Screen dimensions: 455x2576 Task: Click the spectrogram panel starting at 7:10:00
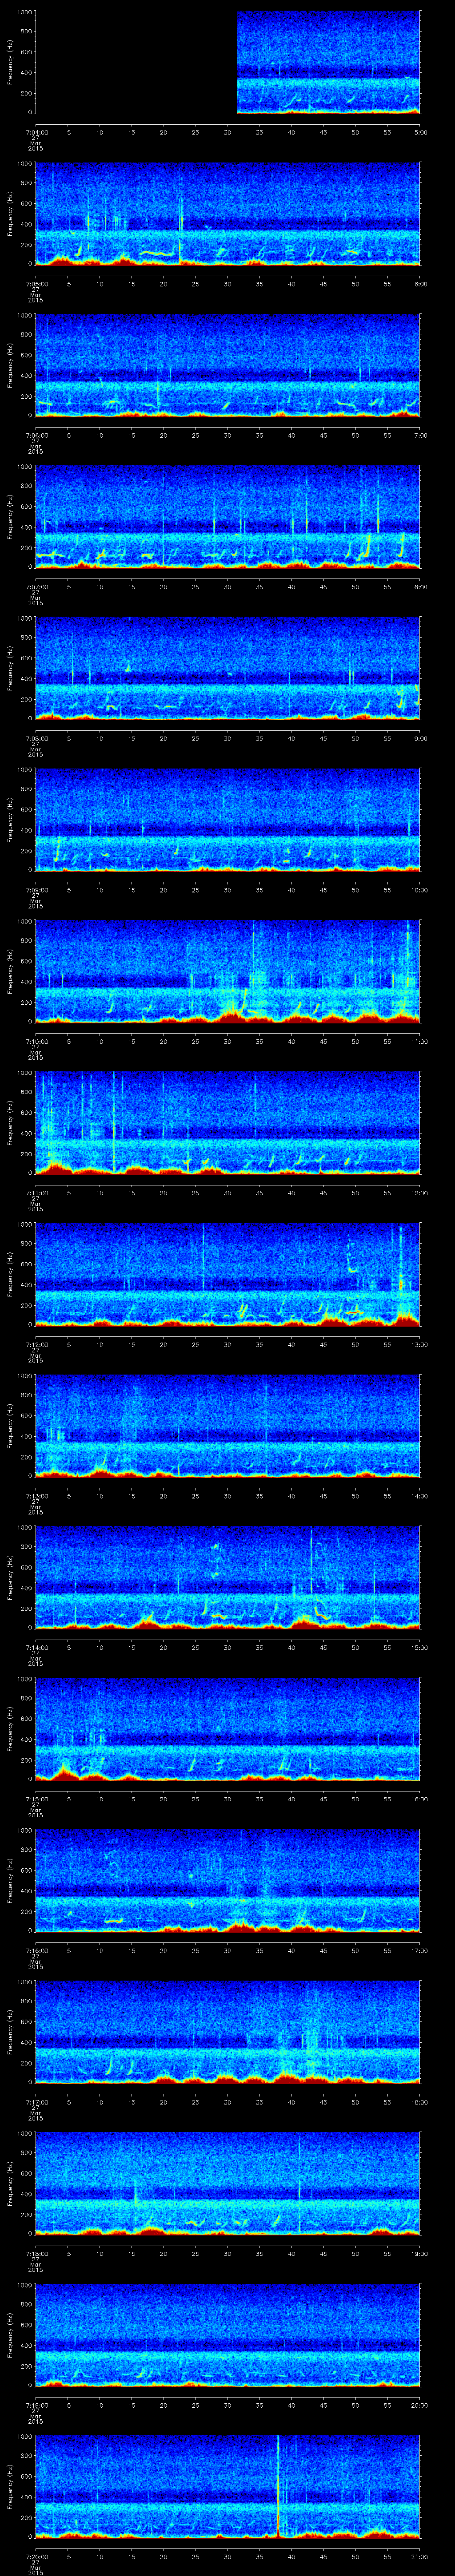point(228,971)
